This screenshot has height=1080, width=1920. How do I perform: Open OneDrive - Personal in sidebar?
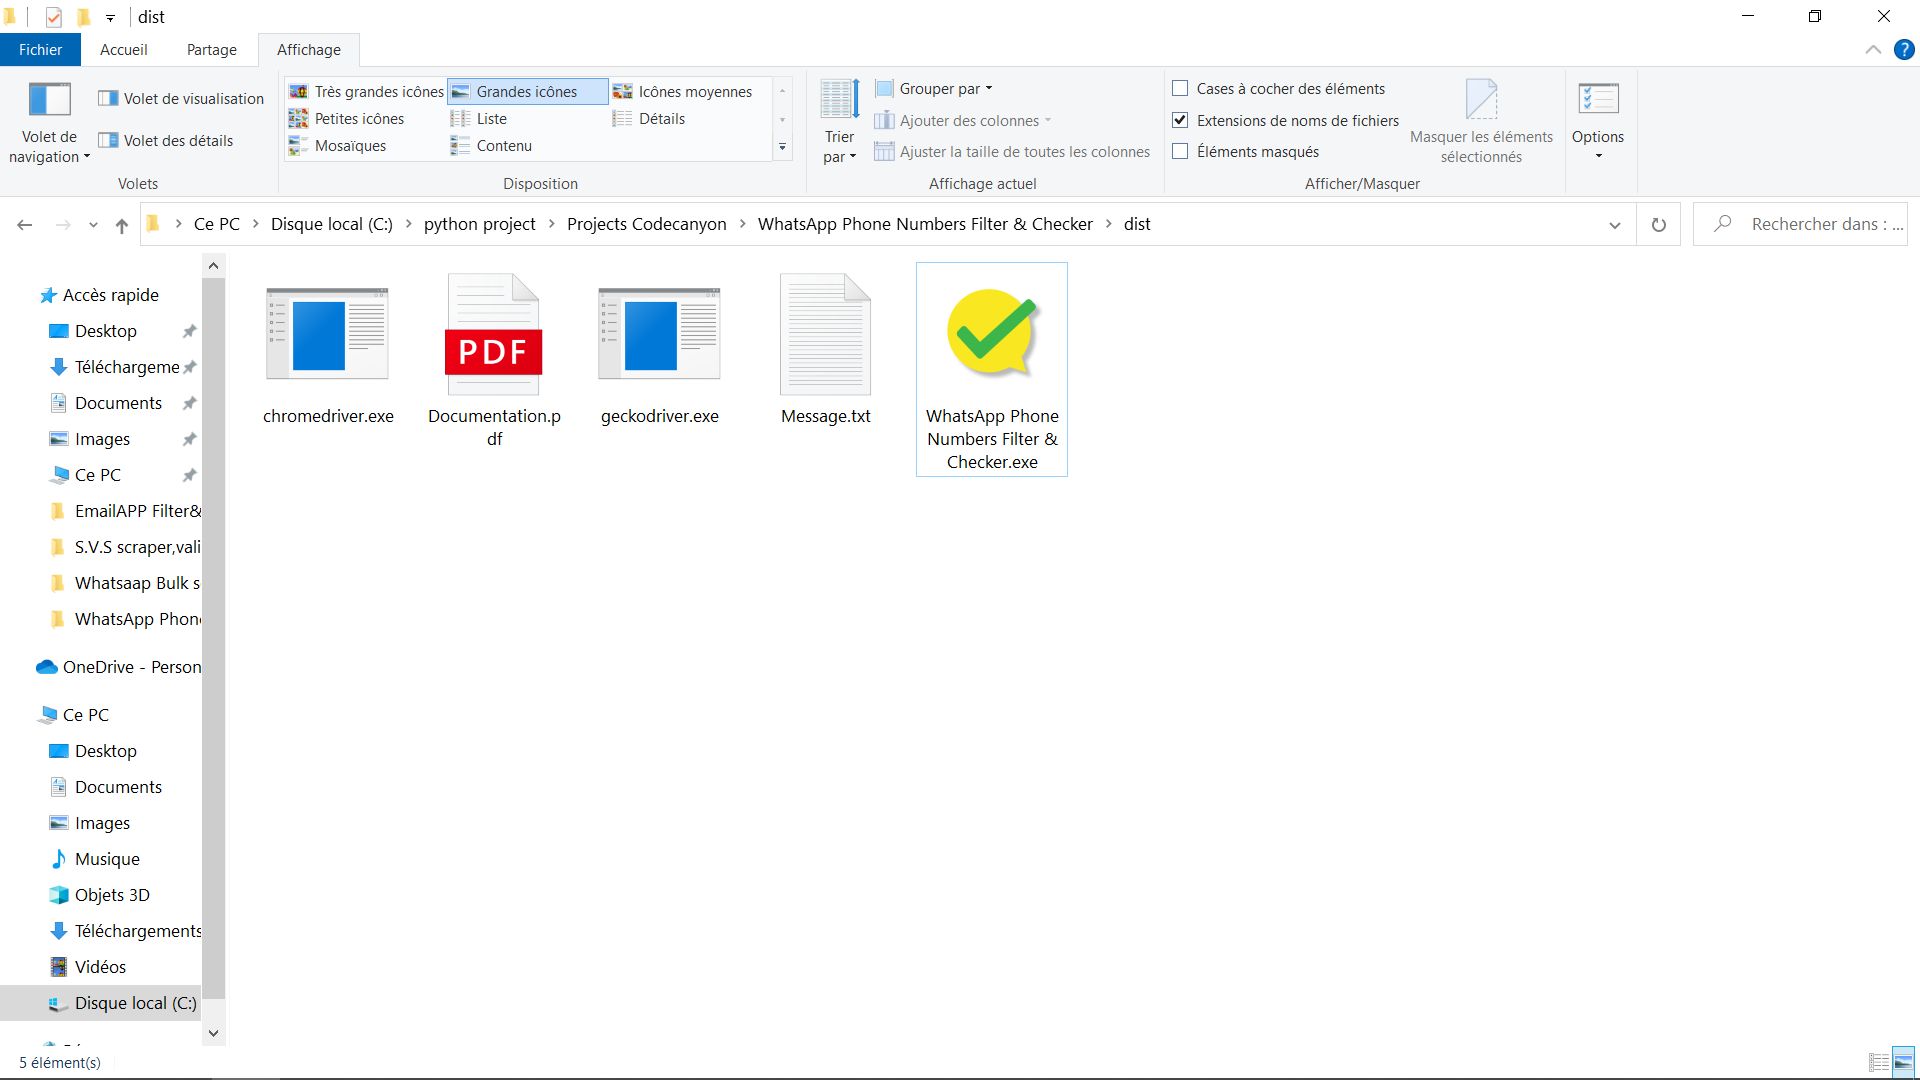[118, 667]
